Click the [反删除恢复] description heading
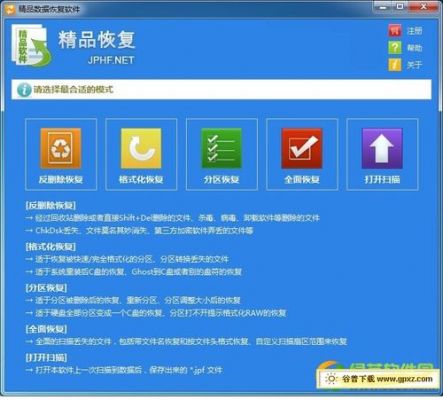 pos(51,205)
